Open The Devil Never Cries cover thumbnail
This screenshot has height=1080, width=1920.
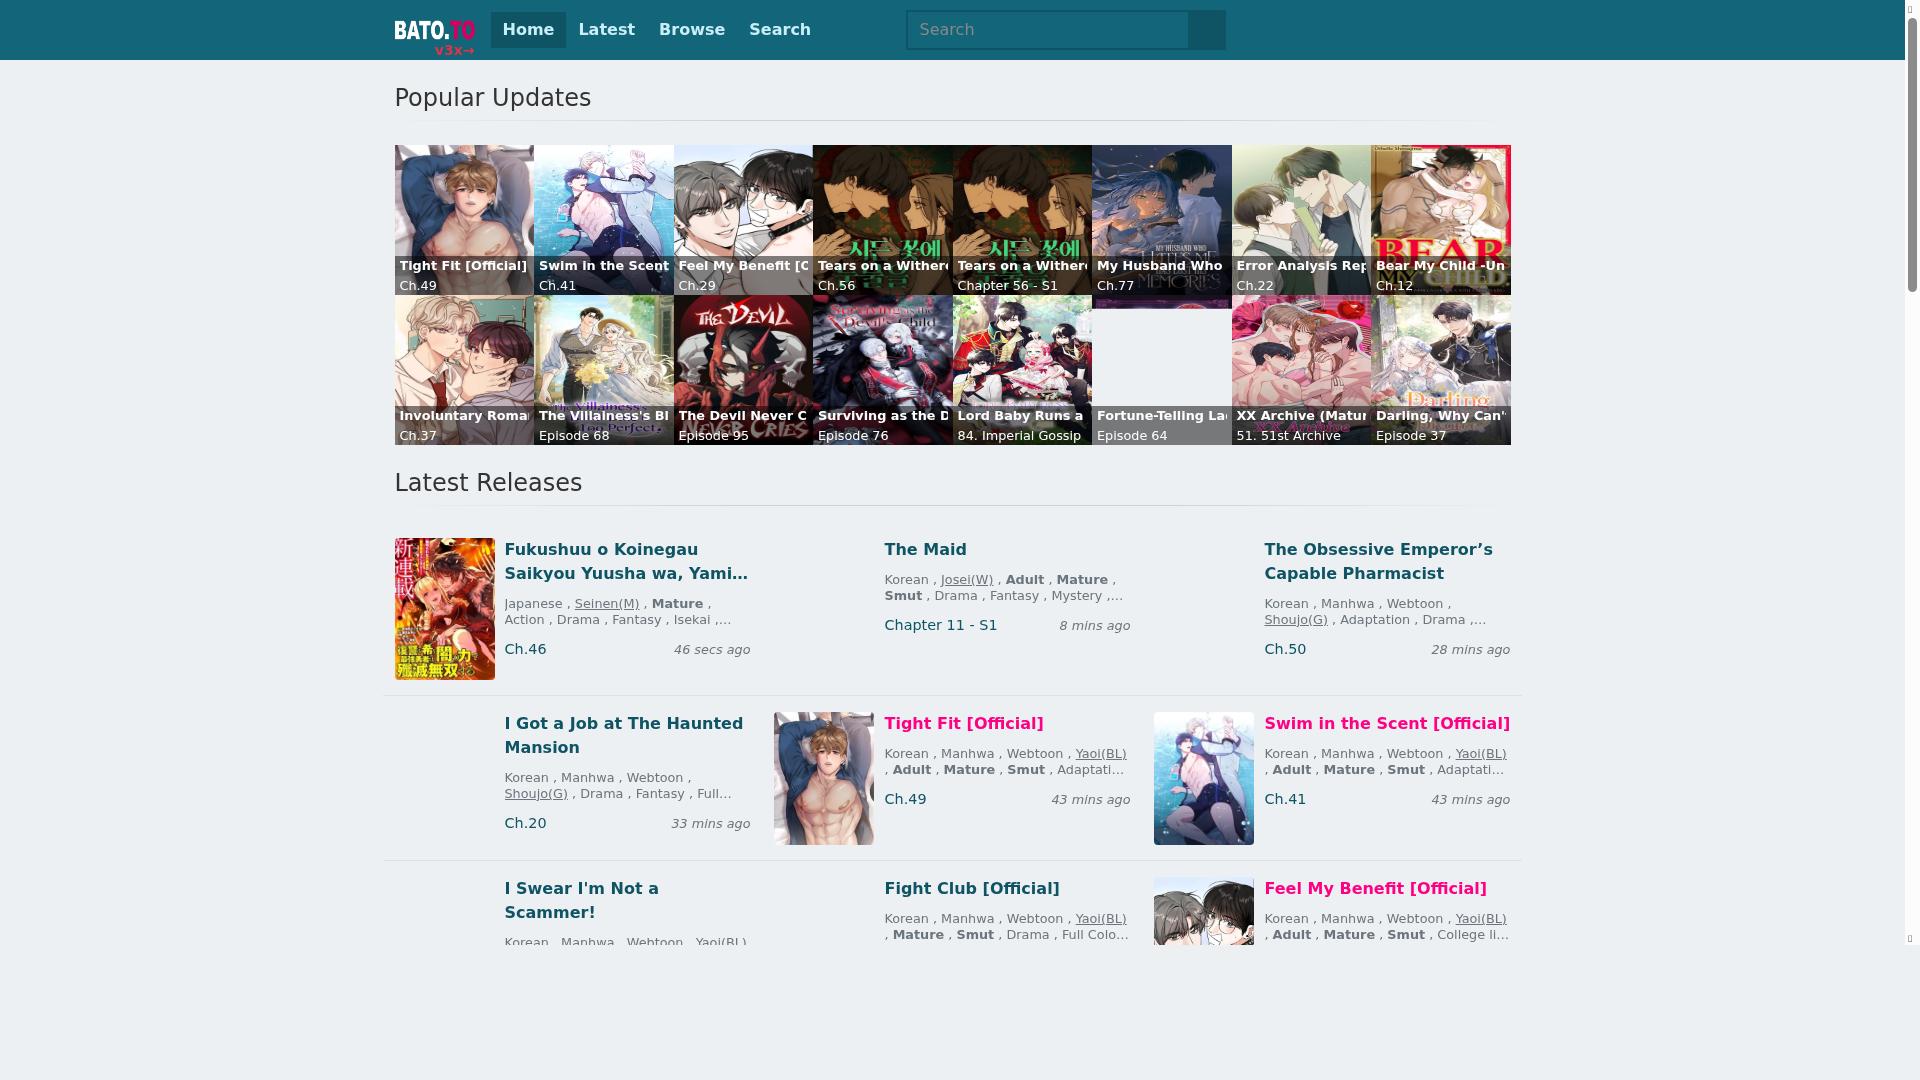(x=743, y=355)
